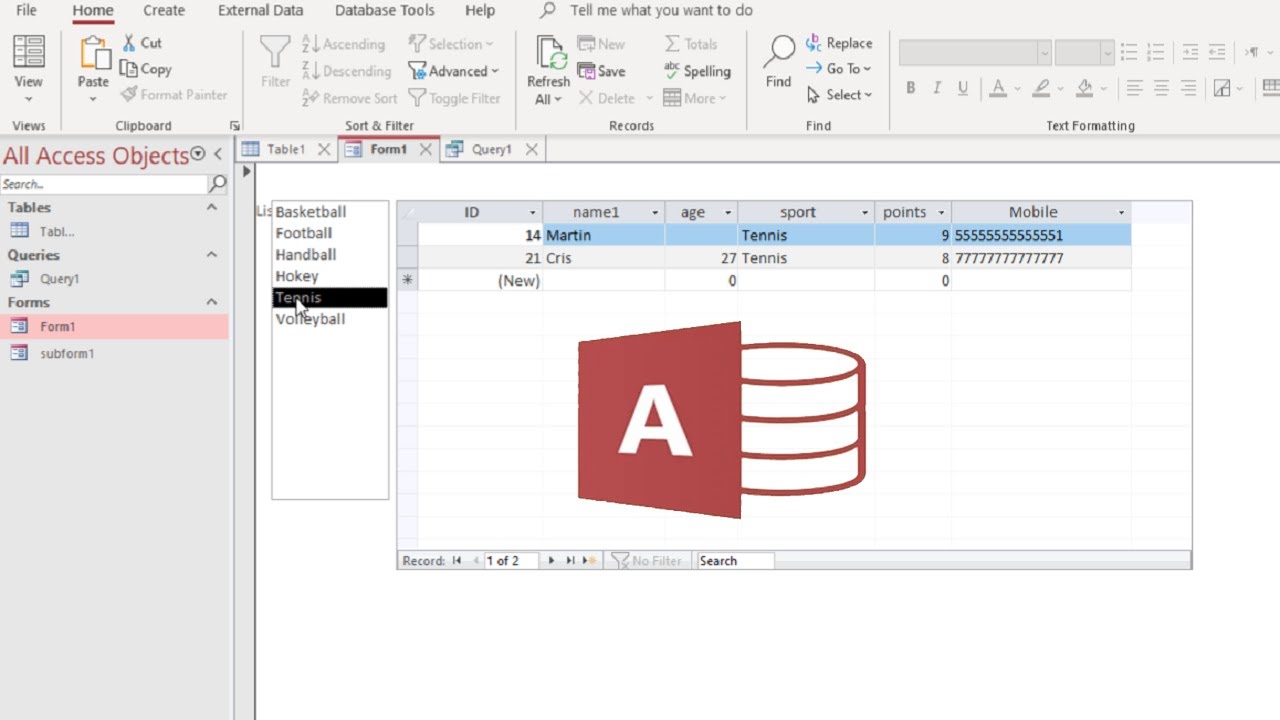
Task: Go to next record in navigator
Action: pyautogui.click(x=551, y=561)
